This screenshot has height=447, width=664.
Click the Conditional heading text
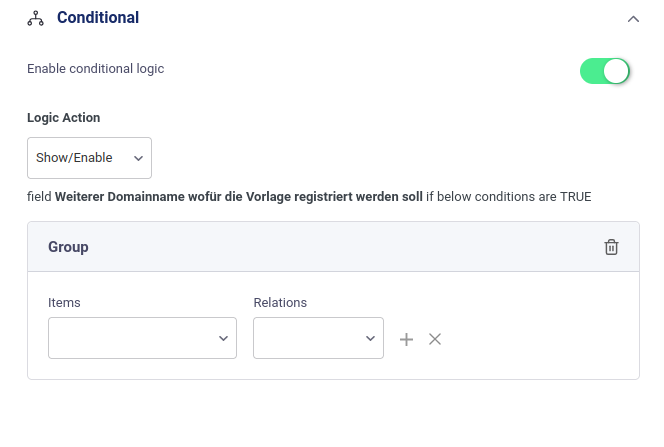[98, 18]
